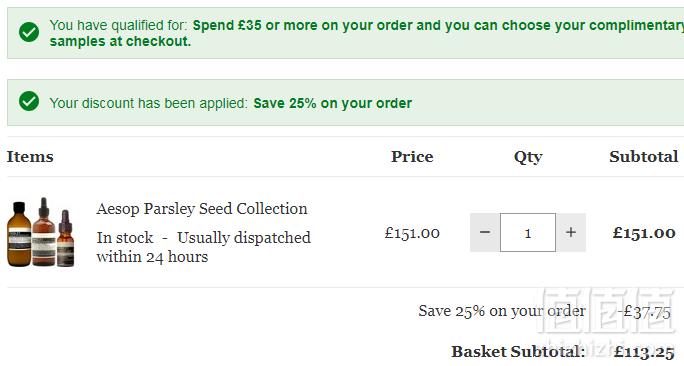The image size is (684, 366).
Task: Click the 'Save 25% on your order' banner text
Action: (332, 103)
